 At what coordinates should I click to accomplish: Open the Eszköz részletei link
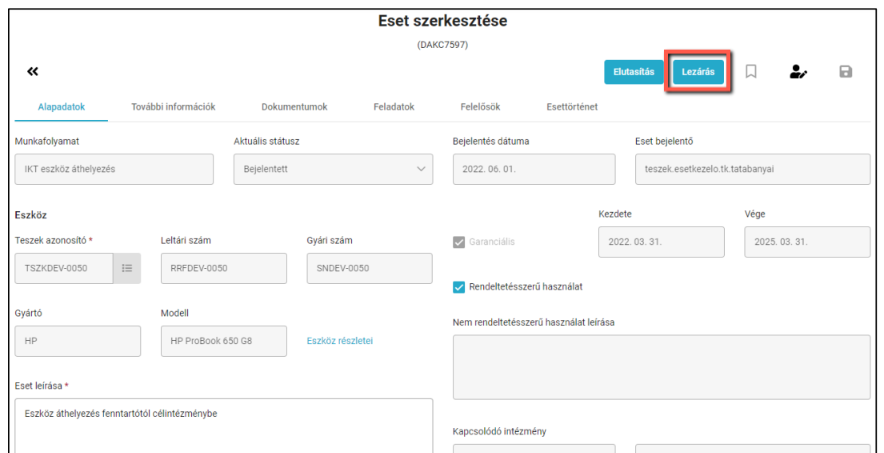[x=340, y=341]
